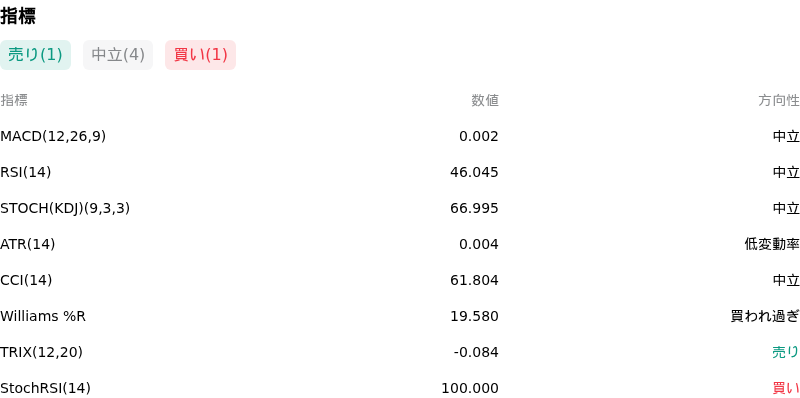Viewport: 800px width, 398px height.
Task: Open the MACD(12,26,9) indicator row
Action: 400,136
